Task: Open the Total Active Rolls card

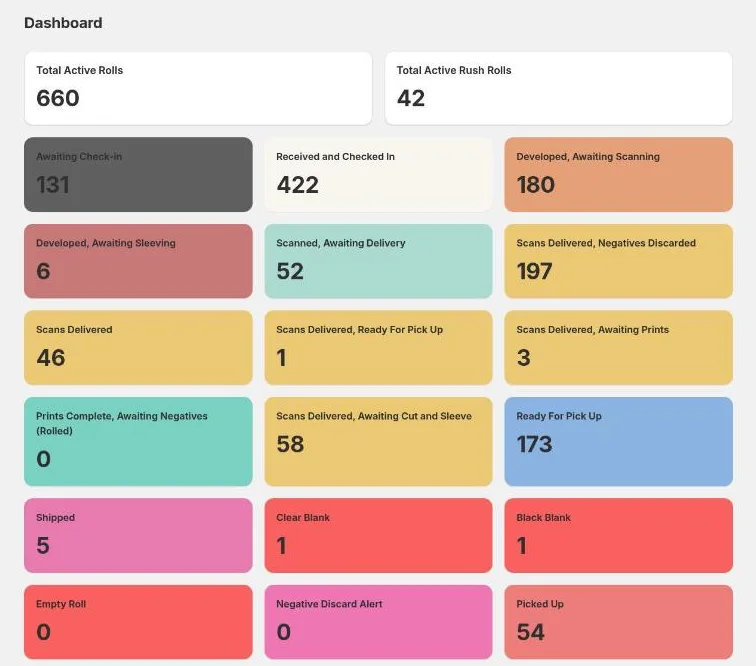Action: [x=198, y=88]
